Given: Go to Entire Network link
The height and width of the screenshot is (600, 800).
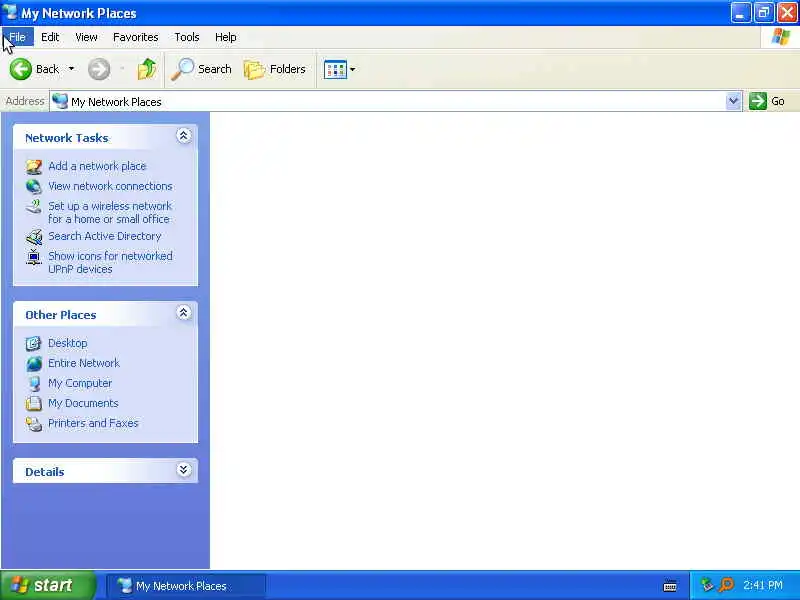Looking at the screenshot, I should tap(84, 363).
